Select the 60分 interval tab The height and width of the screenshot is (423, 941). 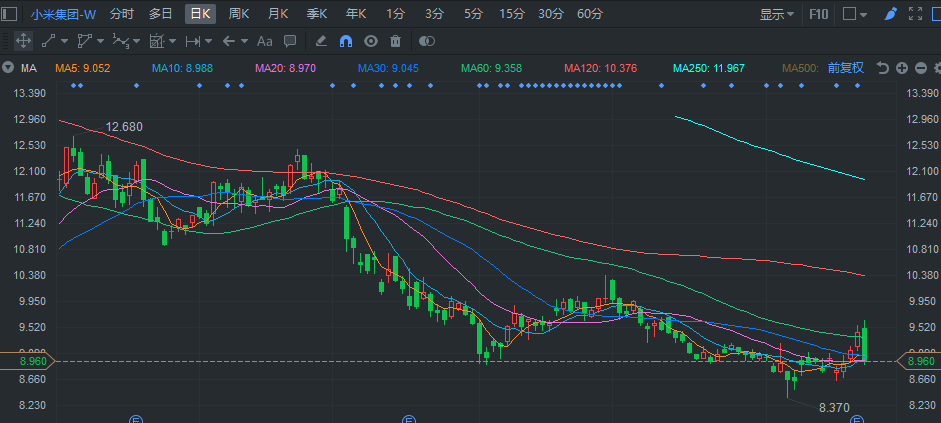click(590, 14)
